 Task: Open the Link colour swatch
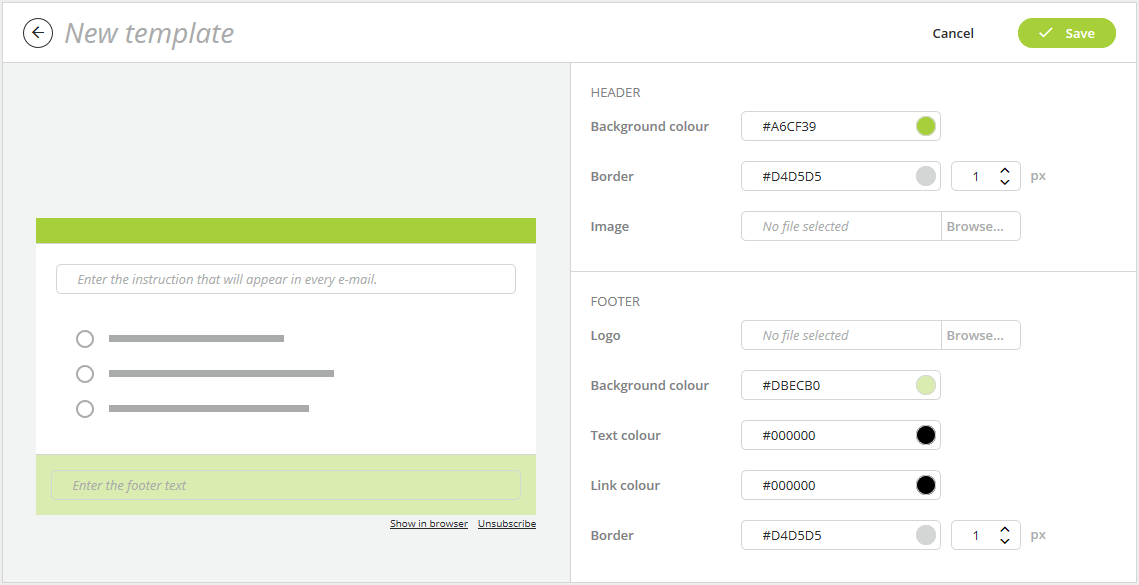924,484
